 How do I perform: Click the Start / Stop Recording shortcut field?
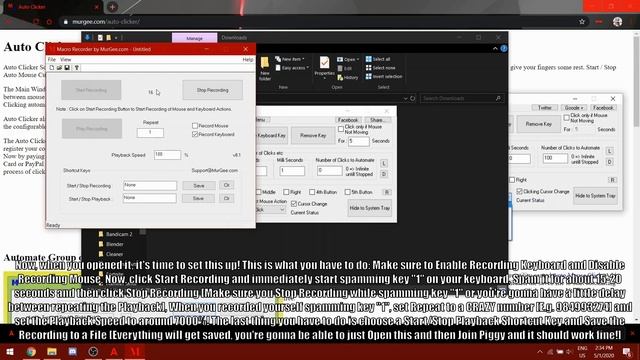click(x=150, y=186)
